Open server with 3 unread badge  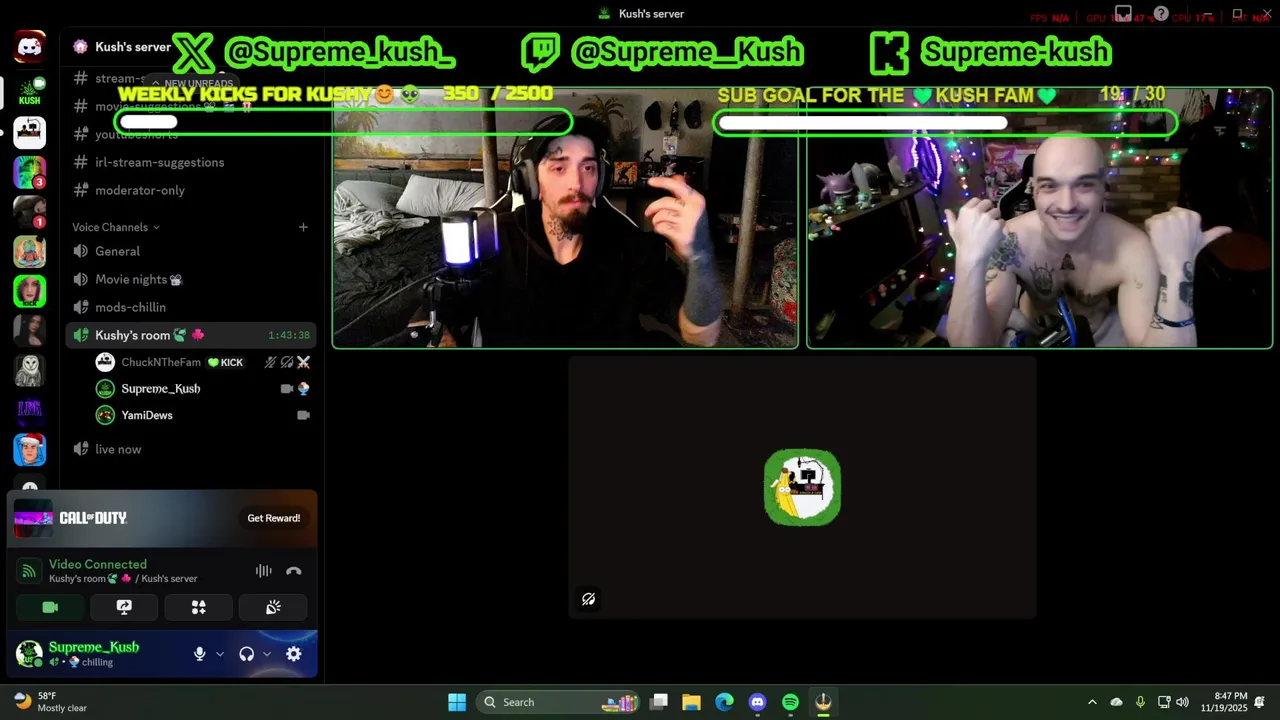point(29,172)
